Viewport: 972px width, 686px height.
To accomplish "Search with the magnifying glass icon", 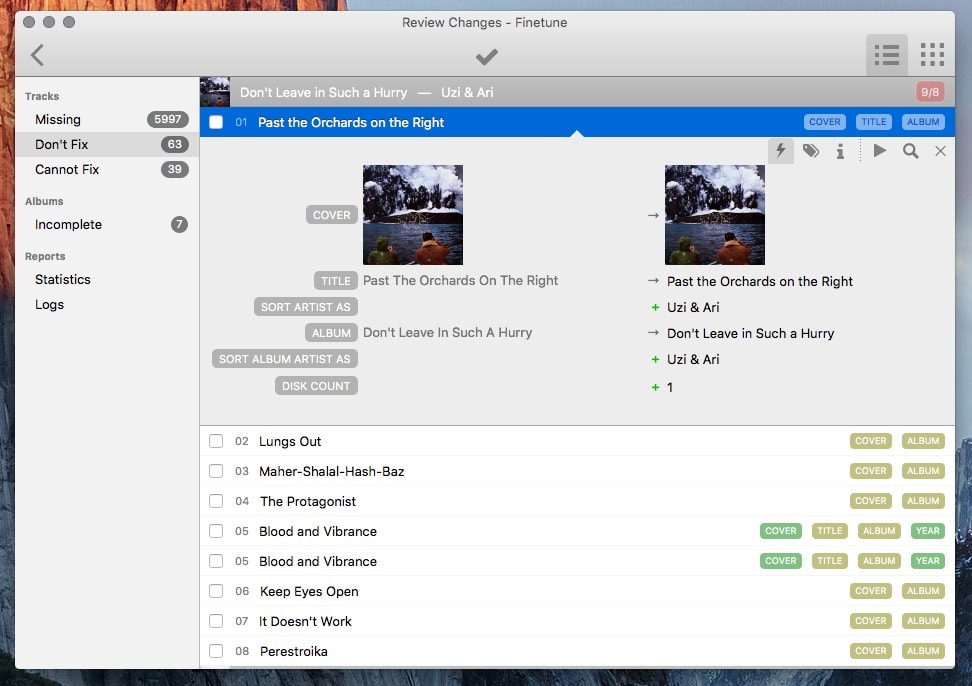I will (910, 151).
